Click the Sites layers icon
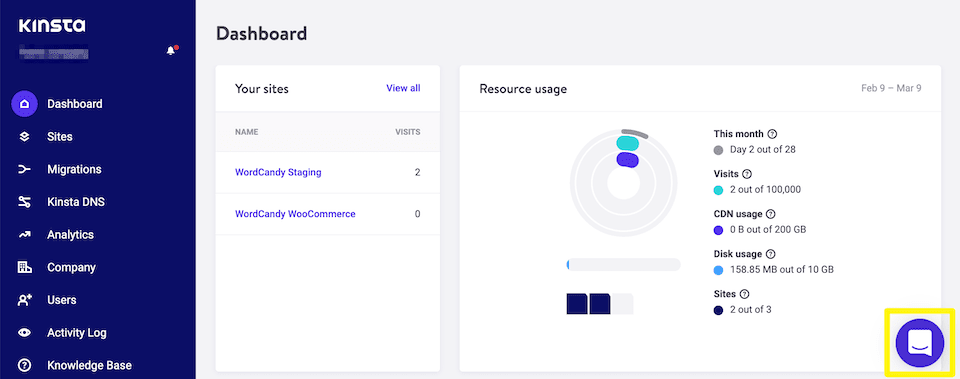The image size is (960, 379). tap(24, 137)
